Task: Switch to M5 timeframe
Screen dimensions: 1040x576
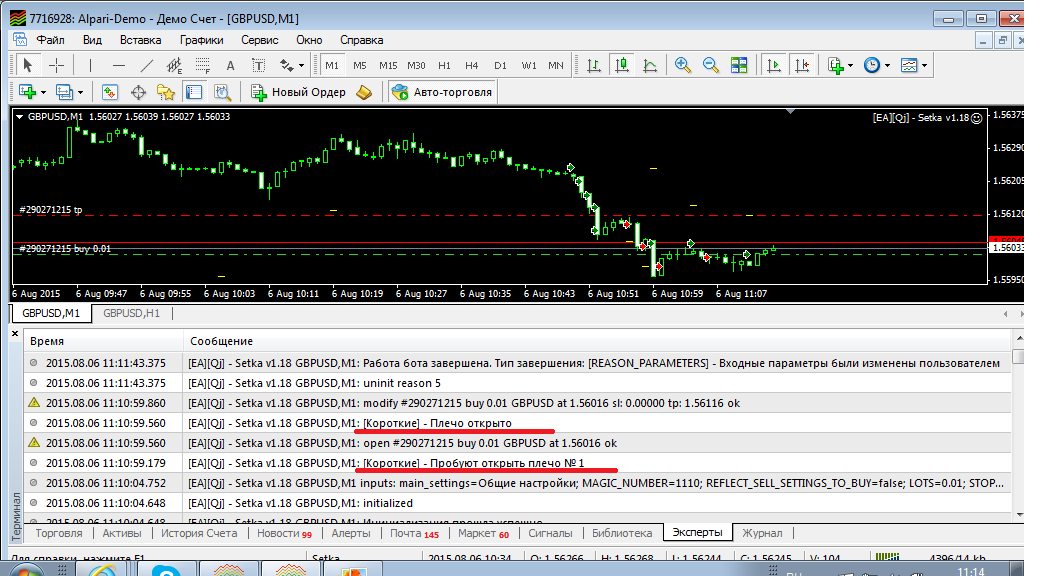Action: pos(359,65)
